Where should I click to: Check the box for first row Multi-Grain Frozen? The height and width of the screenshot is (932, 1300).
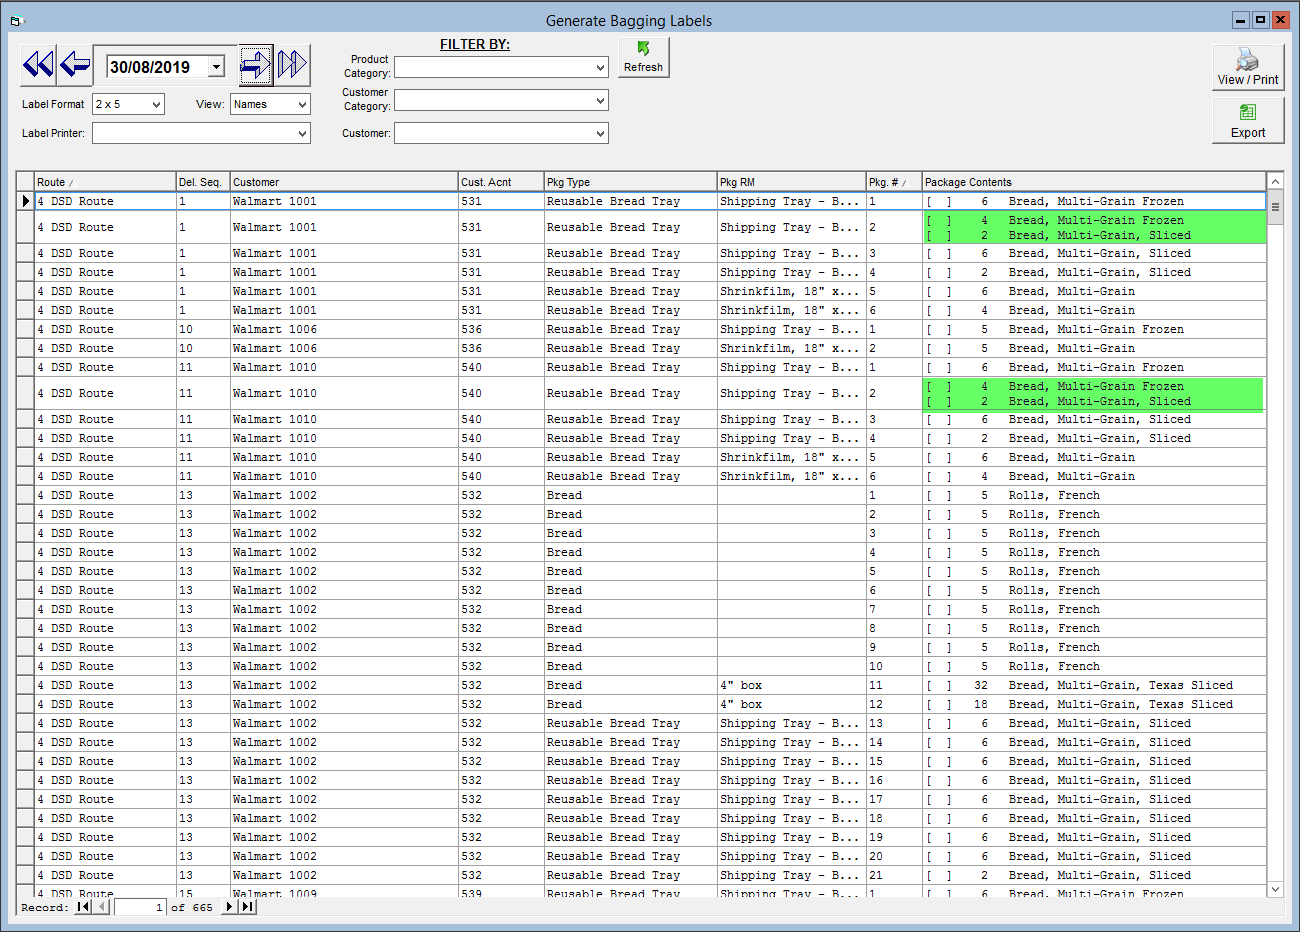938,201
